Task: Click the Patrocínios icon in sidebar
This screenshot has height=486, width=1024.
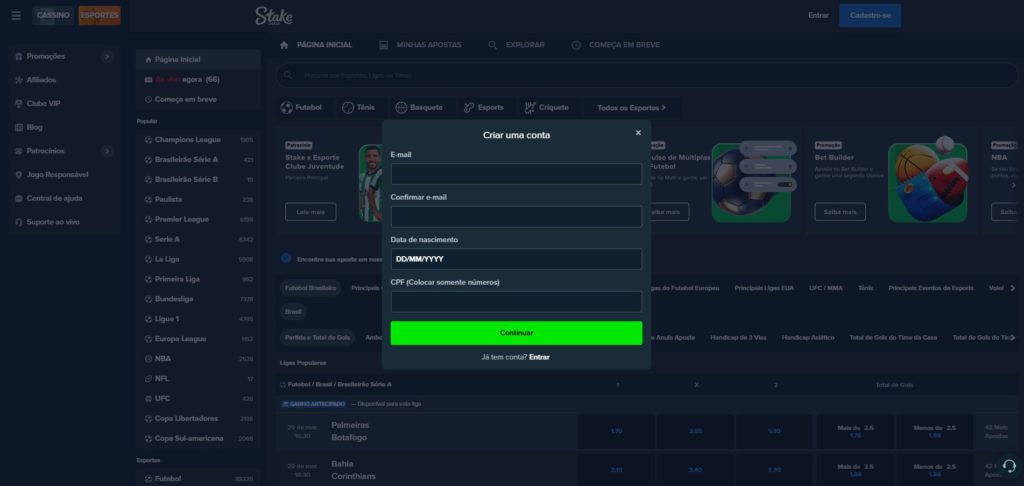Action: pos(19,151)
